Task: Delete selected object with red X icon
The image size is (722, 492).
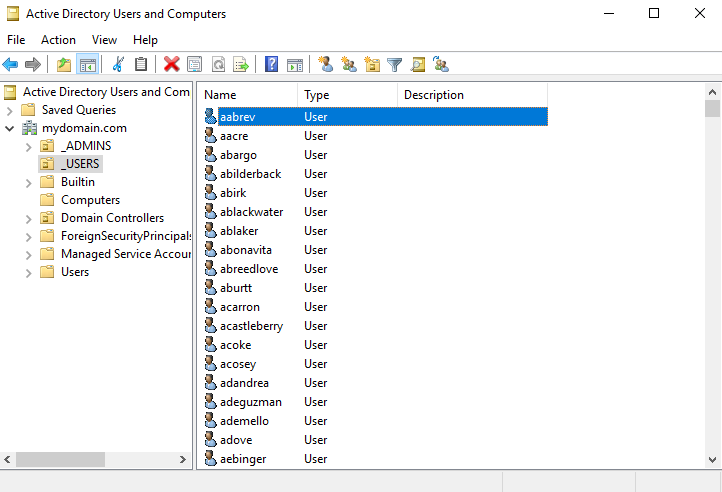Action: (172, 64)
